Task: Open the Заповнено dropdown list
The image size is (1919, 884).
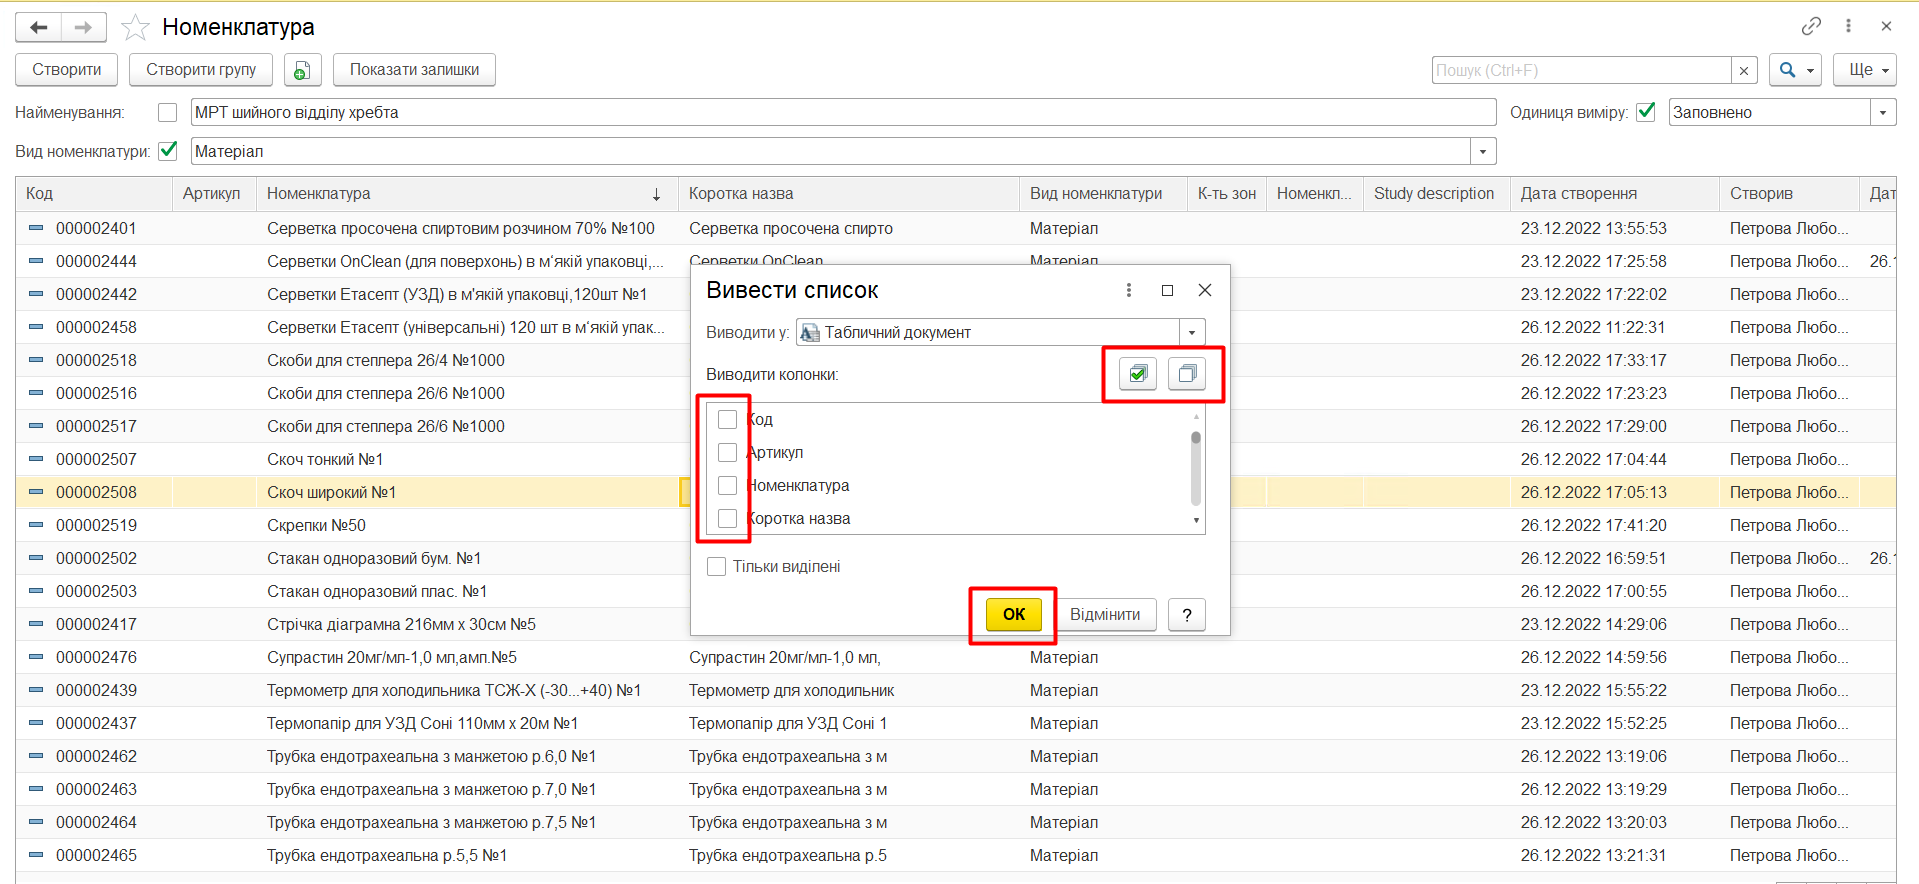Action: pos(1882,113)
